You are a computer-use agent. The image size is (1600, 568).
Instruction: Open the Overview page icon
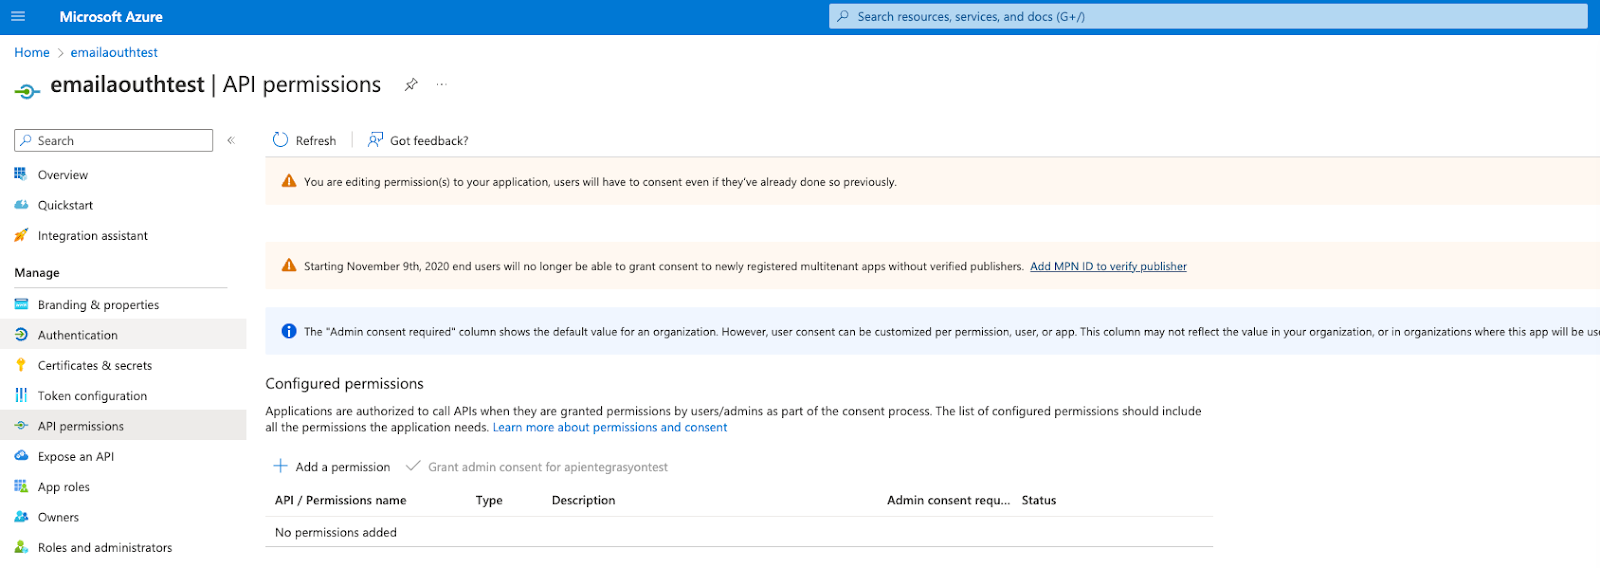point(21,174)
